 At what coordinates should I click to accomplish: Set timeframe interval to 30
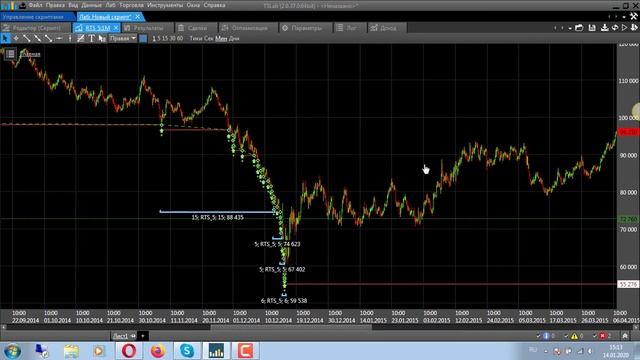point(172,38)
